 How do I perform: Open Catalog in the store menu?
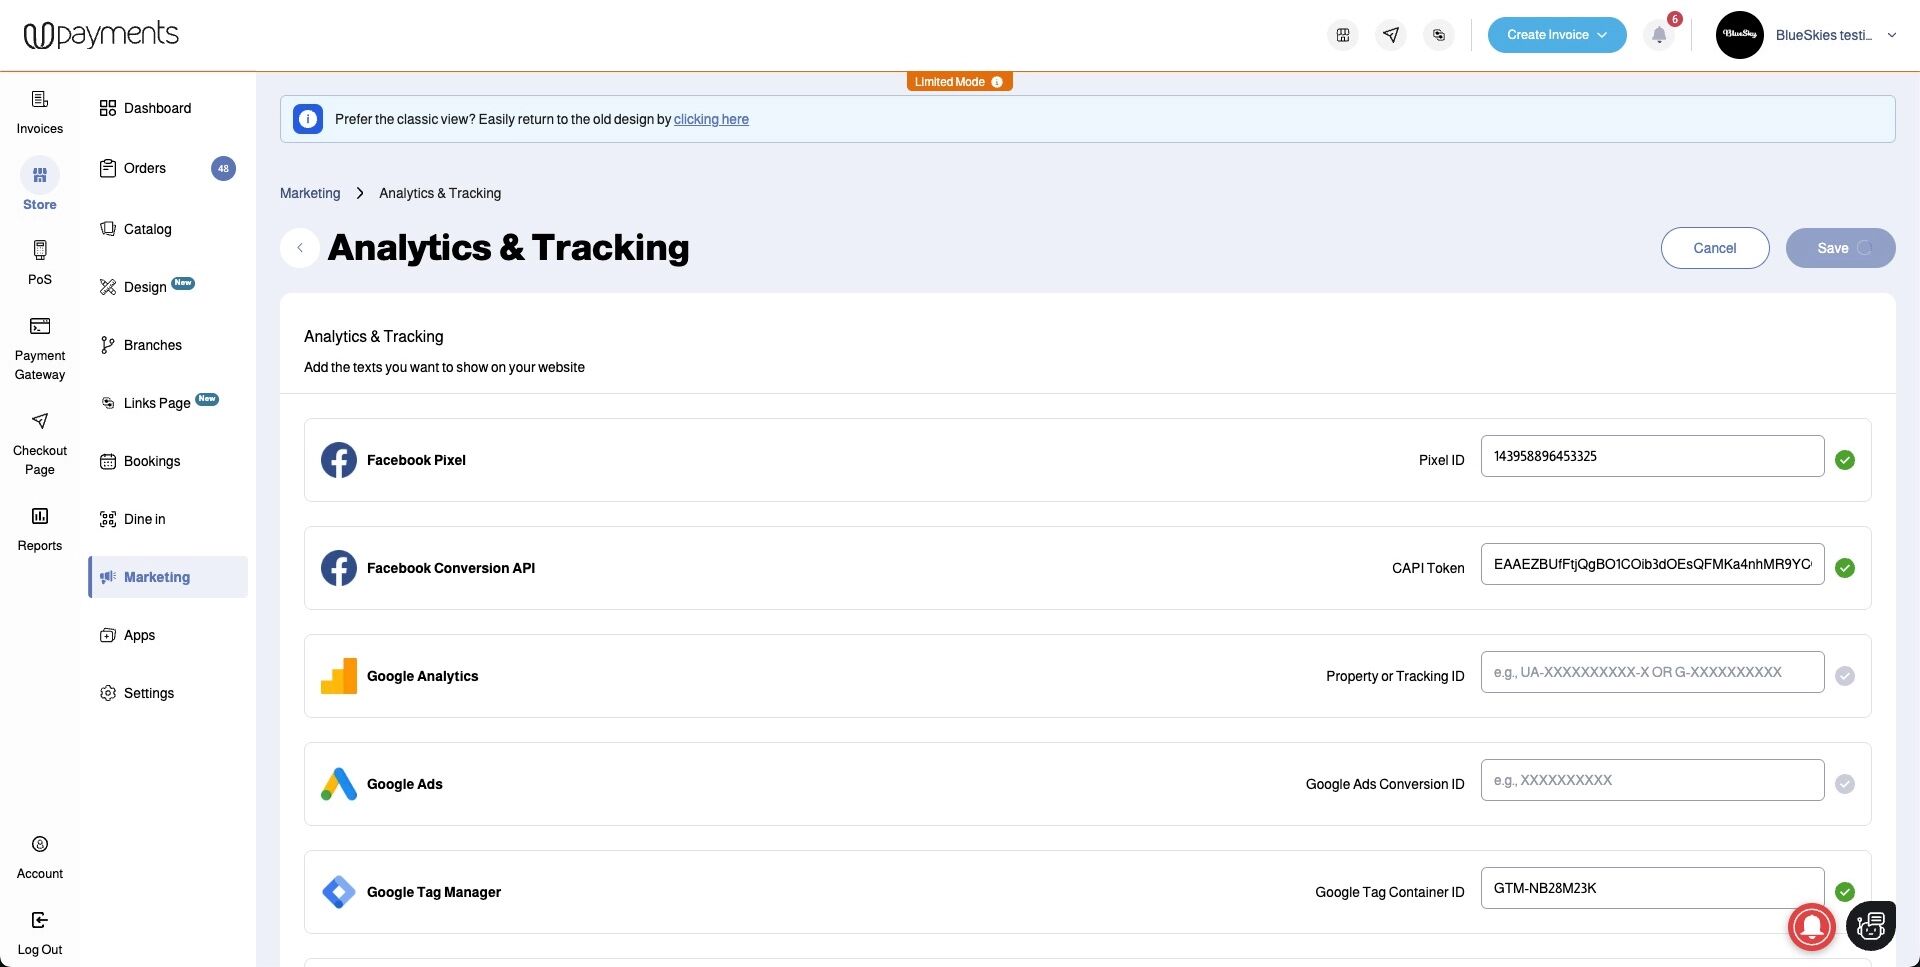[167, 229]
